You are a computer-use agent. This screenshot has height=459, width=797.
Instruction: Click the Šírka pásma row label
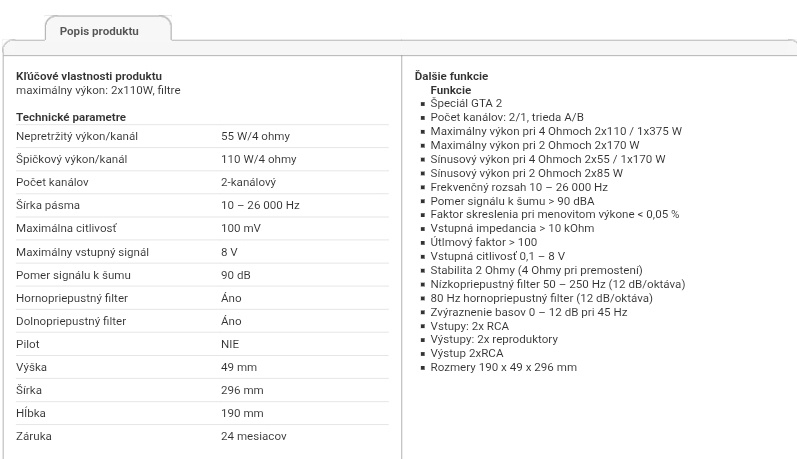tap(50, 205)
